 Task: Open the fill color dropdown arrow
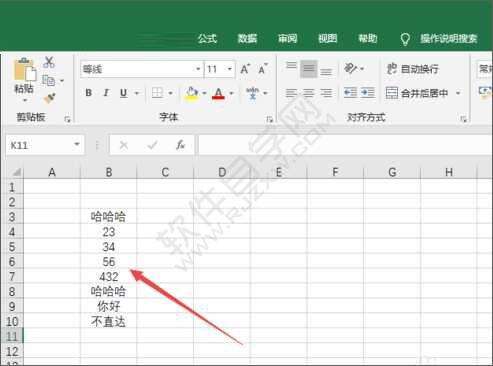click(x=204, y=93)
